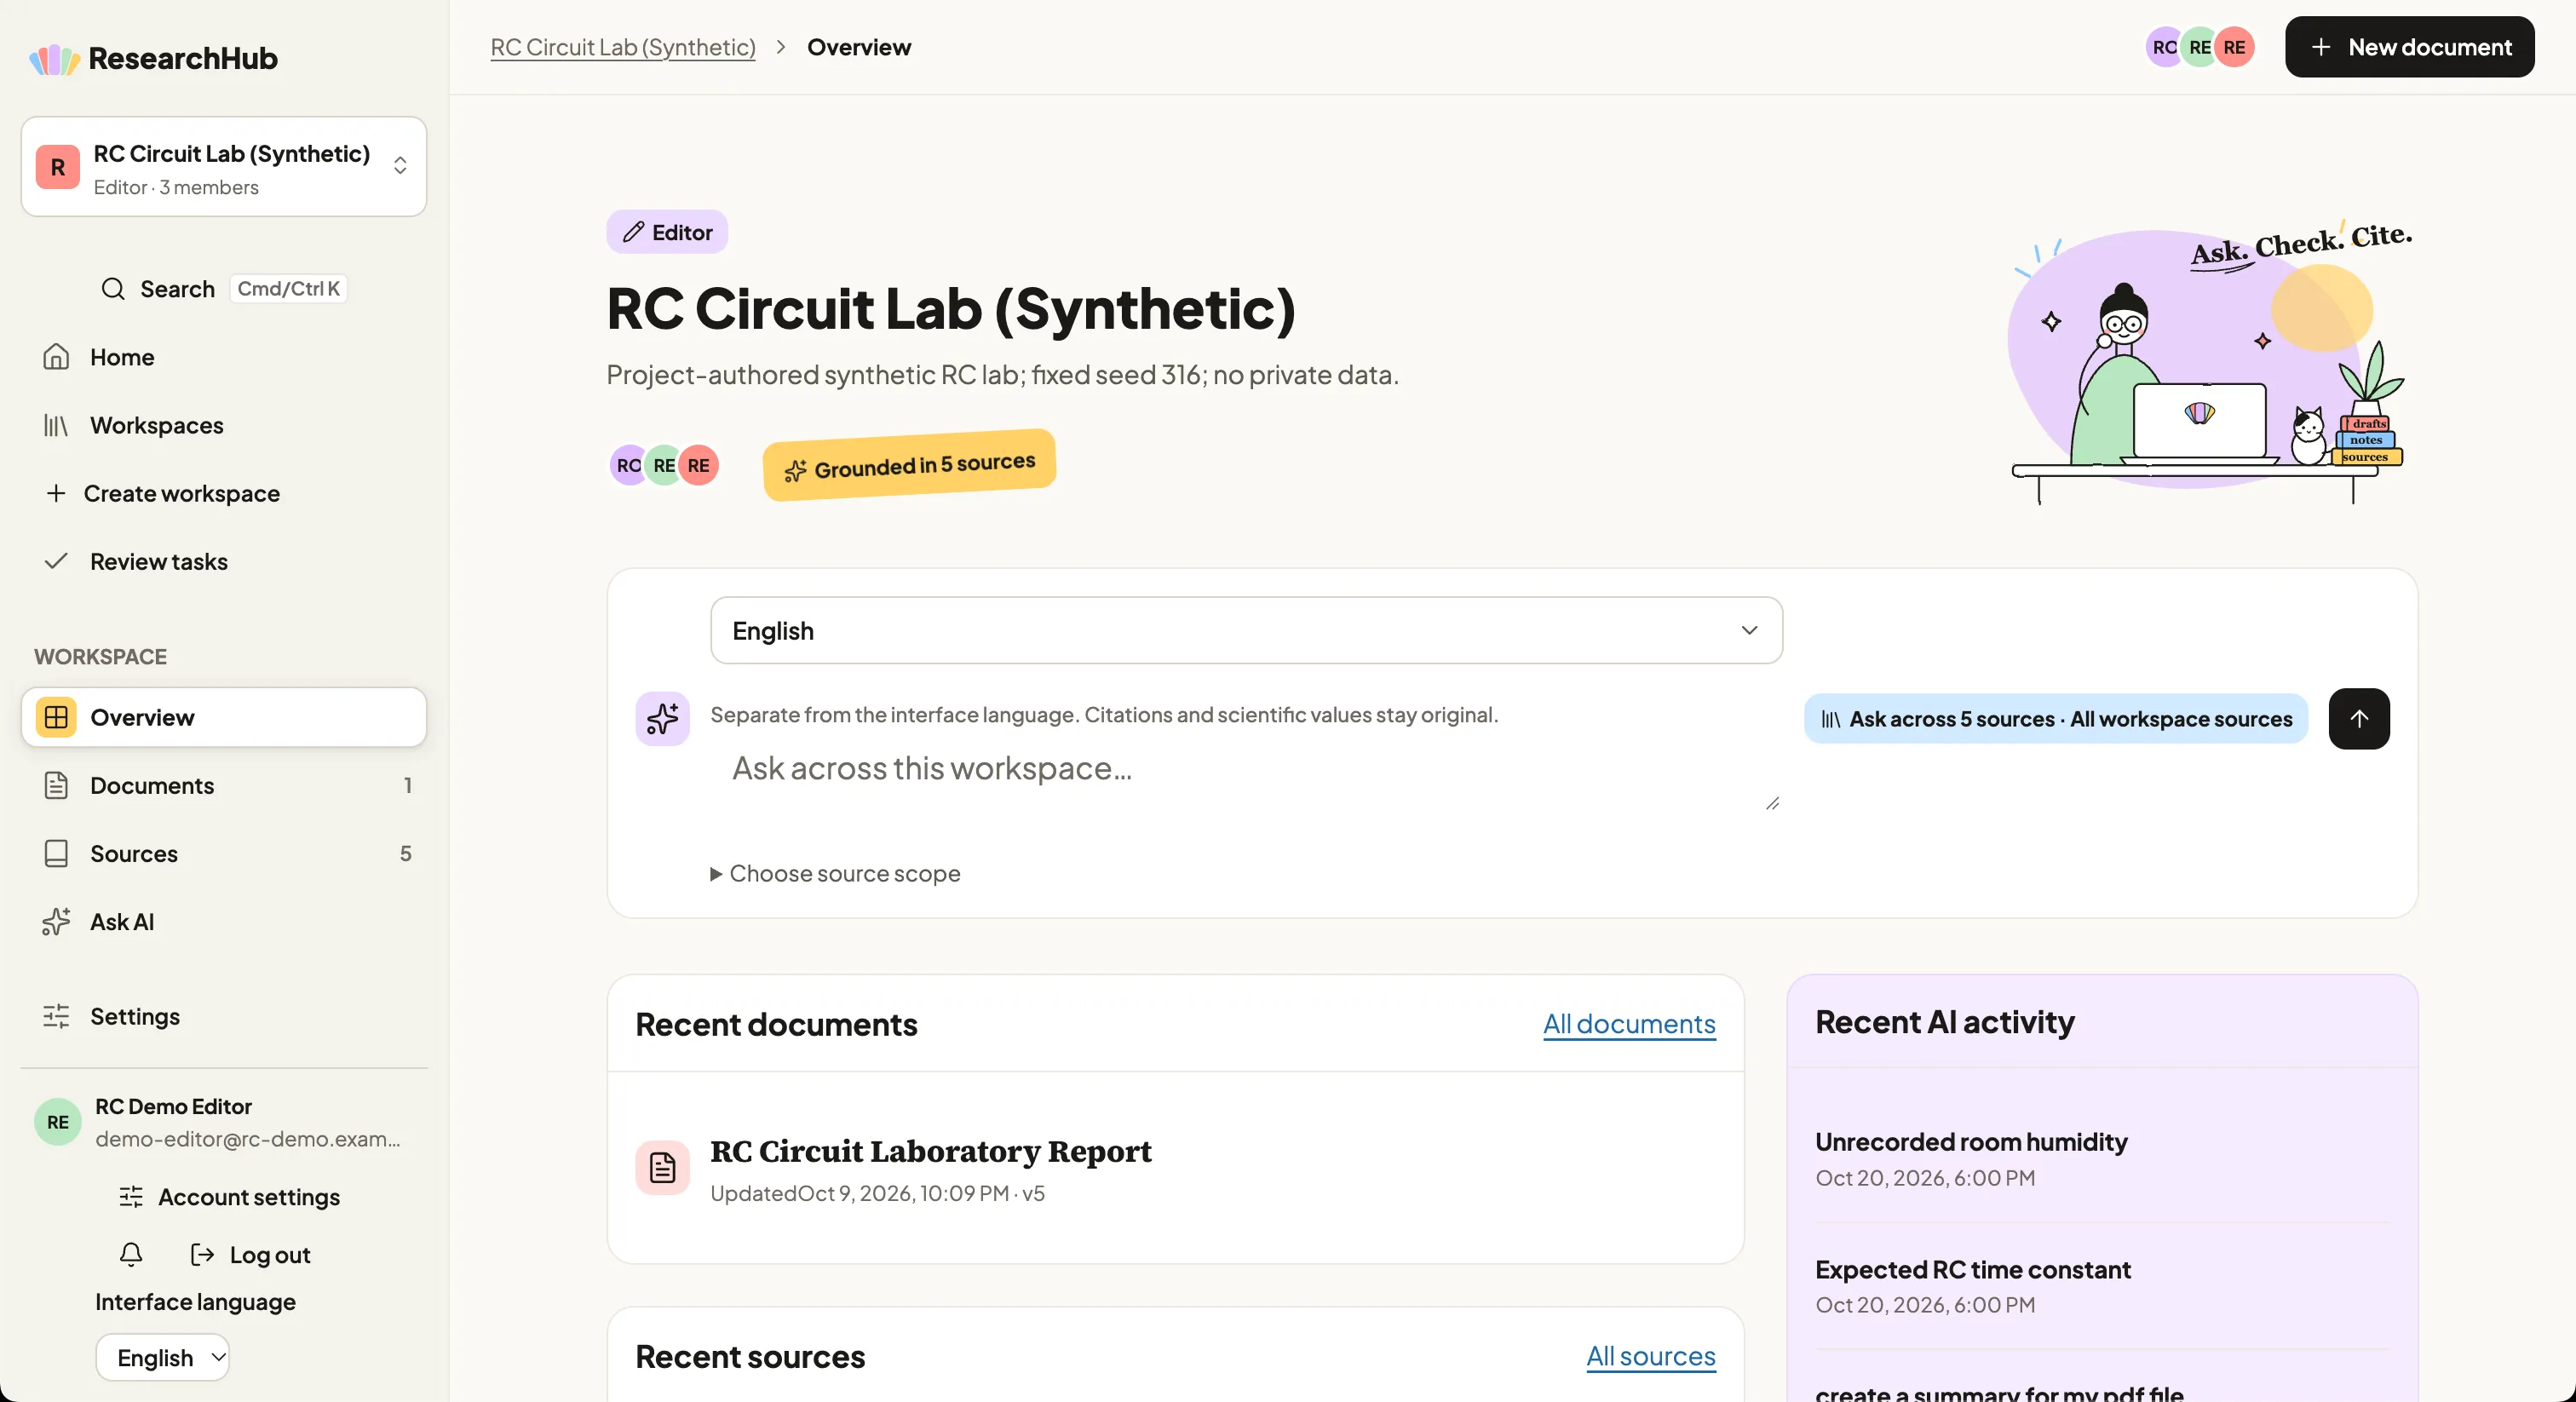Open Ask AI in sidebar

click(224, 921)
